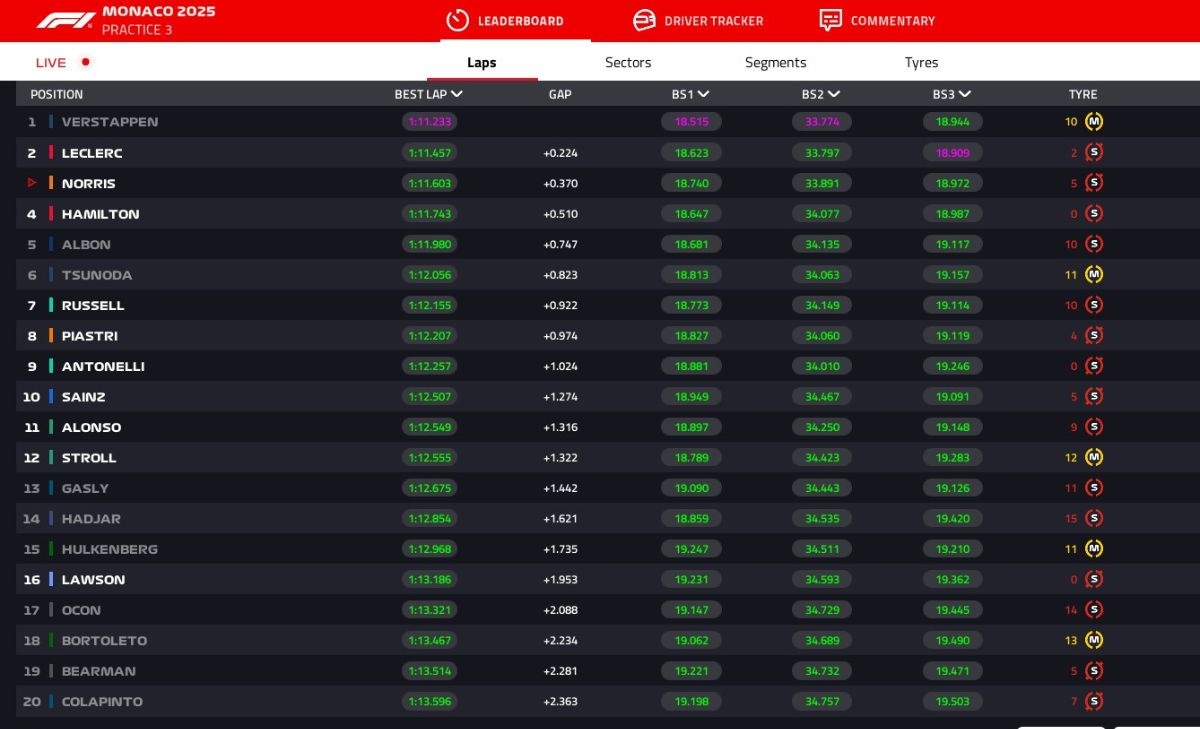Screen dimensions: 1200x729
Task: Click the Commentary speech bubble icon
Action: 830,21
